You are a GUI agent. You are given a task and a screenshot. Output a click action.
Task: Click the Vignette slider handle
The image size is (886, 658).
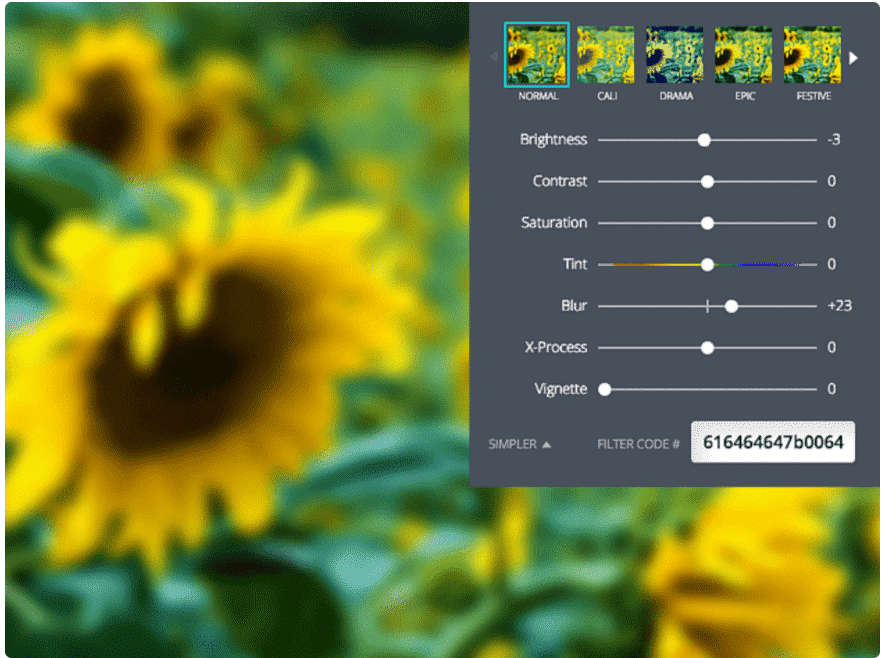(605, 389)
